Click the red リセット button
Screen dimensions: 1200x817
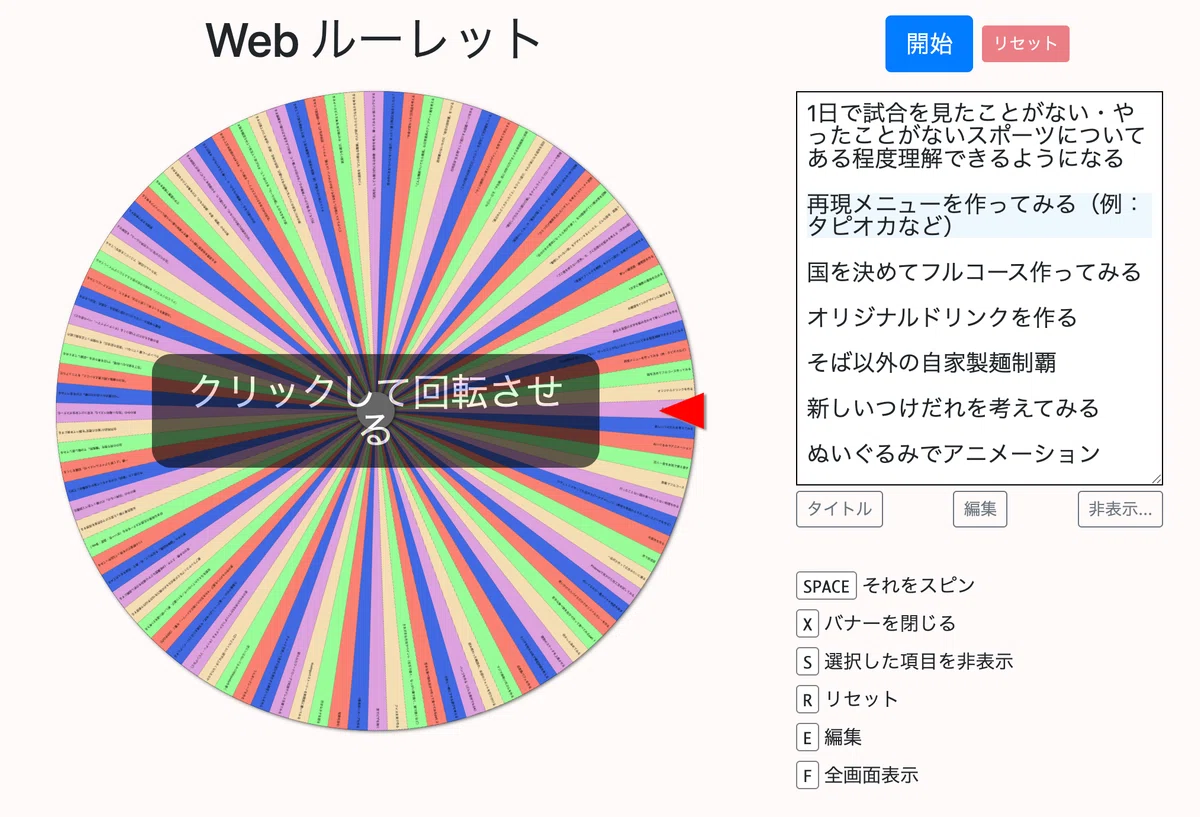1026,44
